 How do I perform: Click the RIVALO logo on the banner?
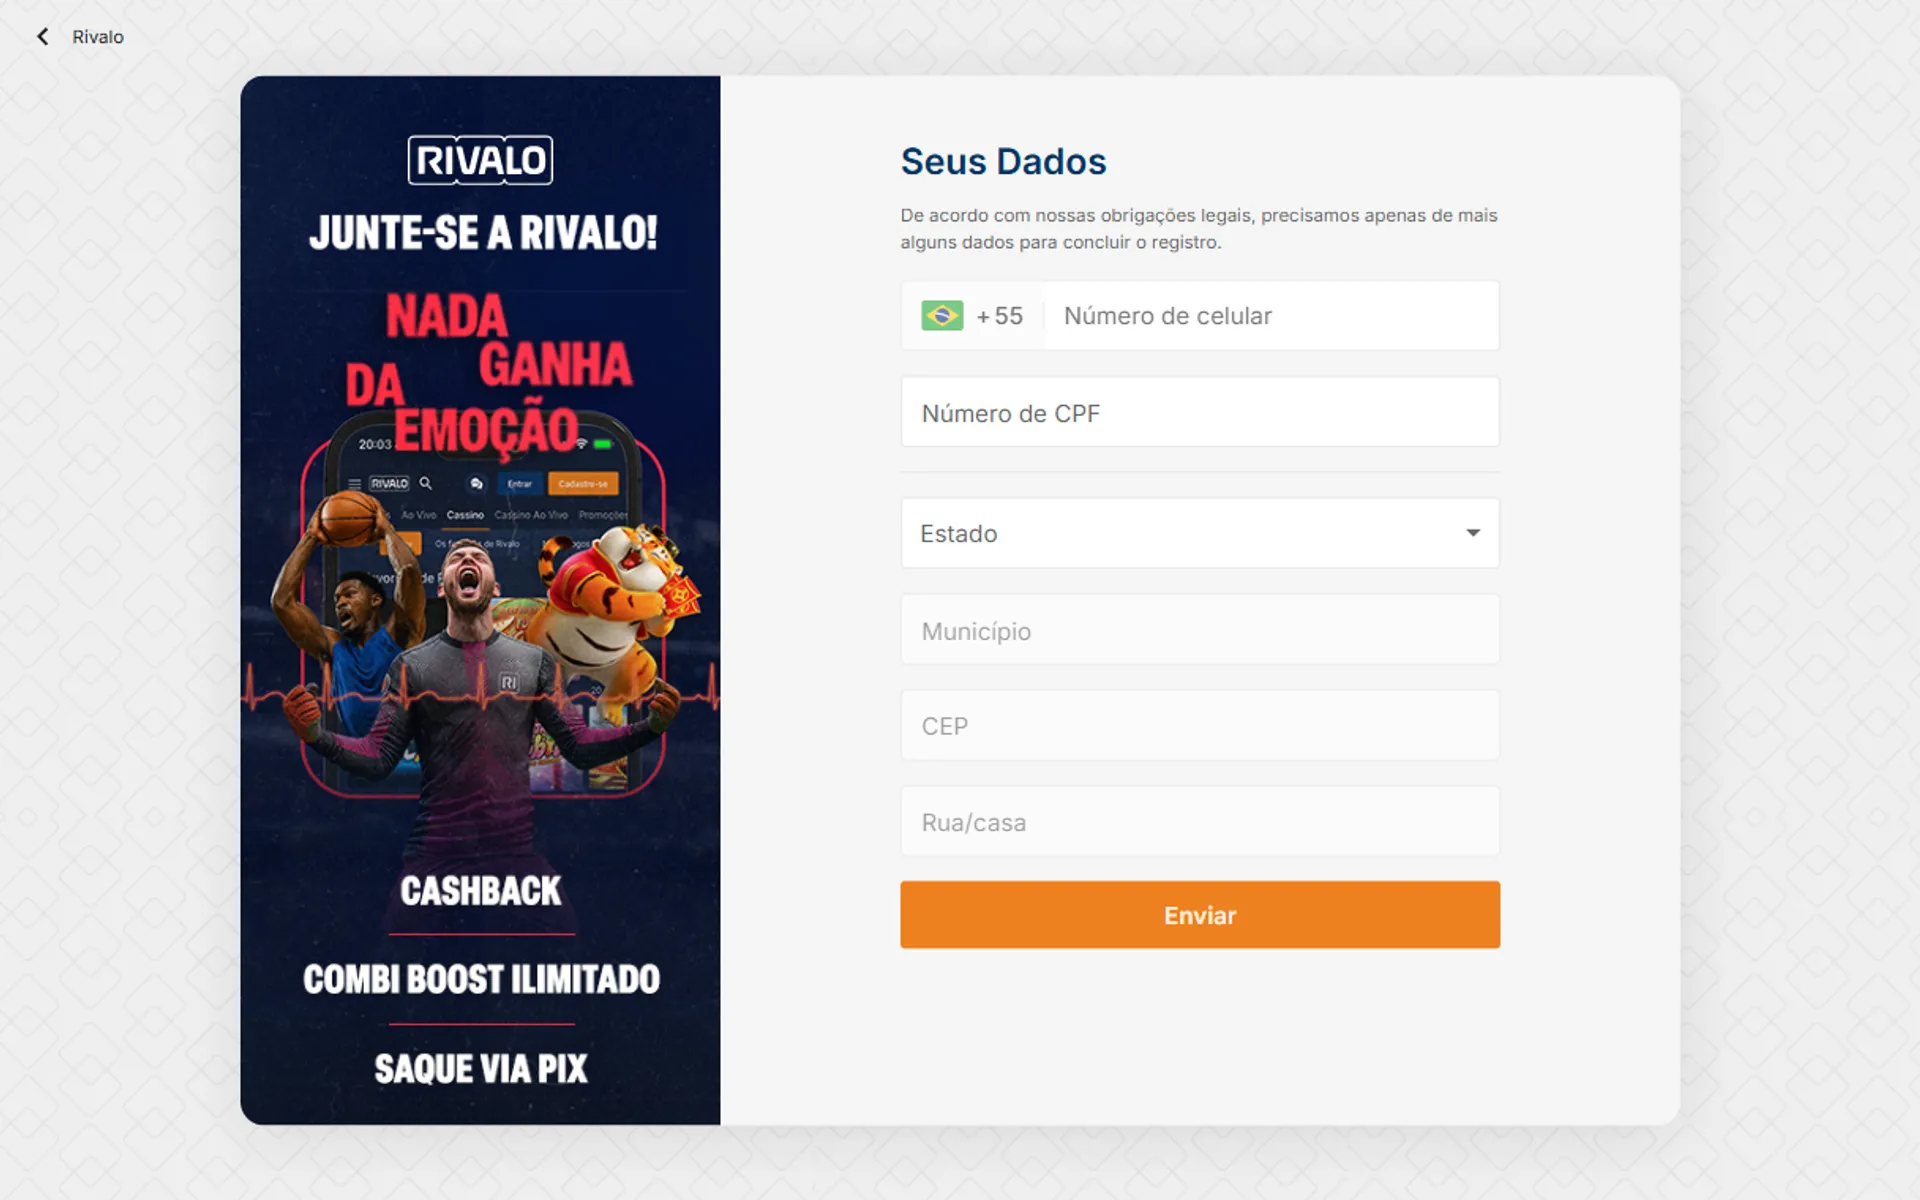480,160
